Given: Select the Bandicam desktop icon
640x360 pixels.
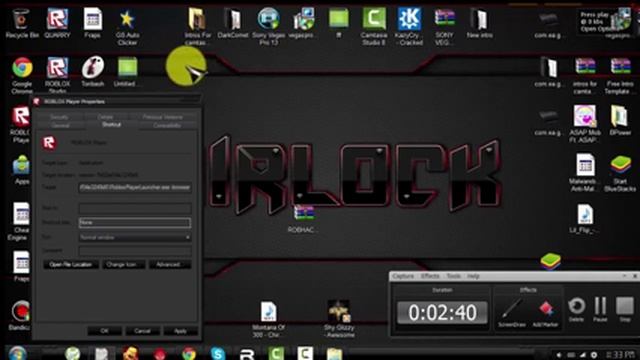Looking at the screenshot, I should point(20,315).
